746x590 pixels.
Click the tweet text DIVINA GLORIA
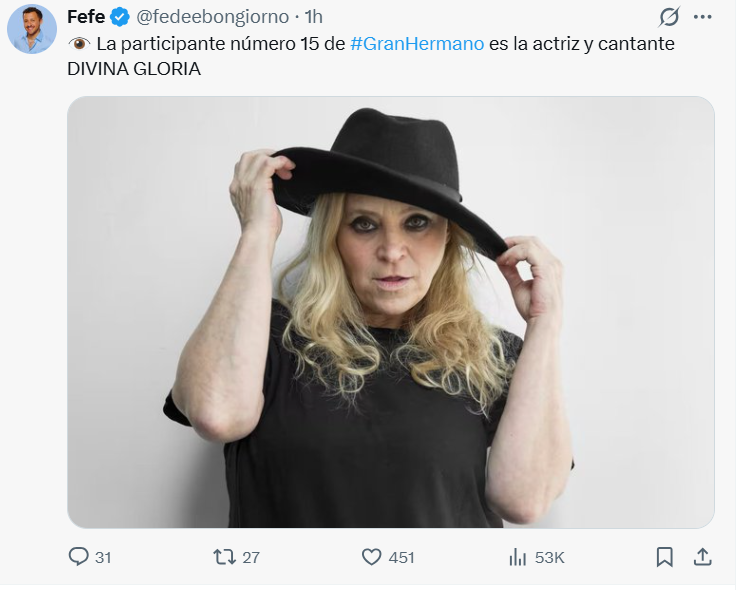pos(133,70)
